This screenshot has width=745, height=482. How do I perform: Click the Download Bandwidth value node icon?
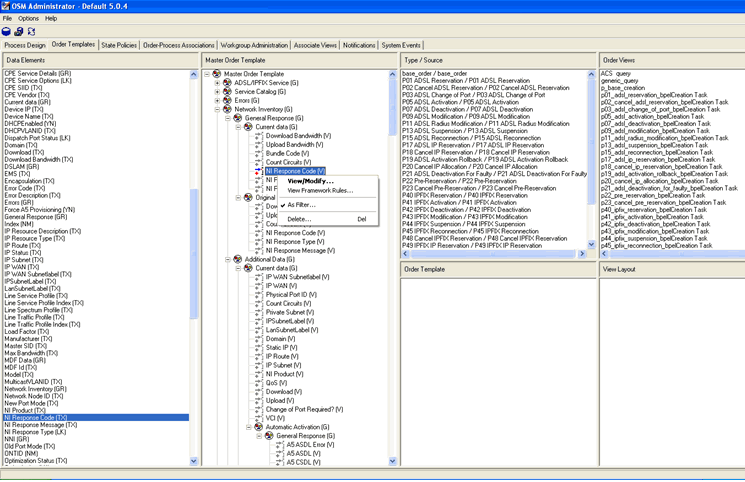click(258, 136)
